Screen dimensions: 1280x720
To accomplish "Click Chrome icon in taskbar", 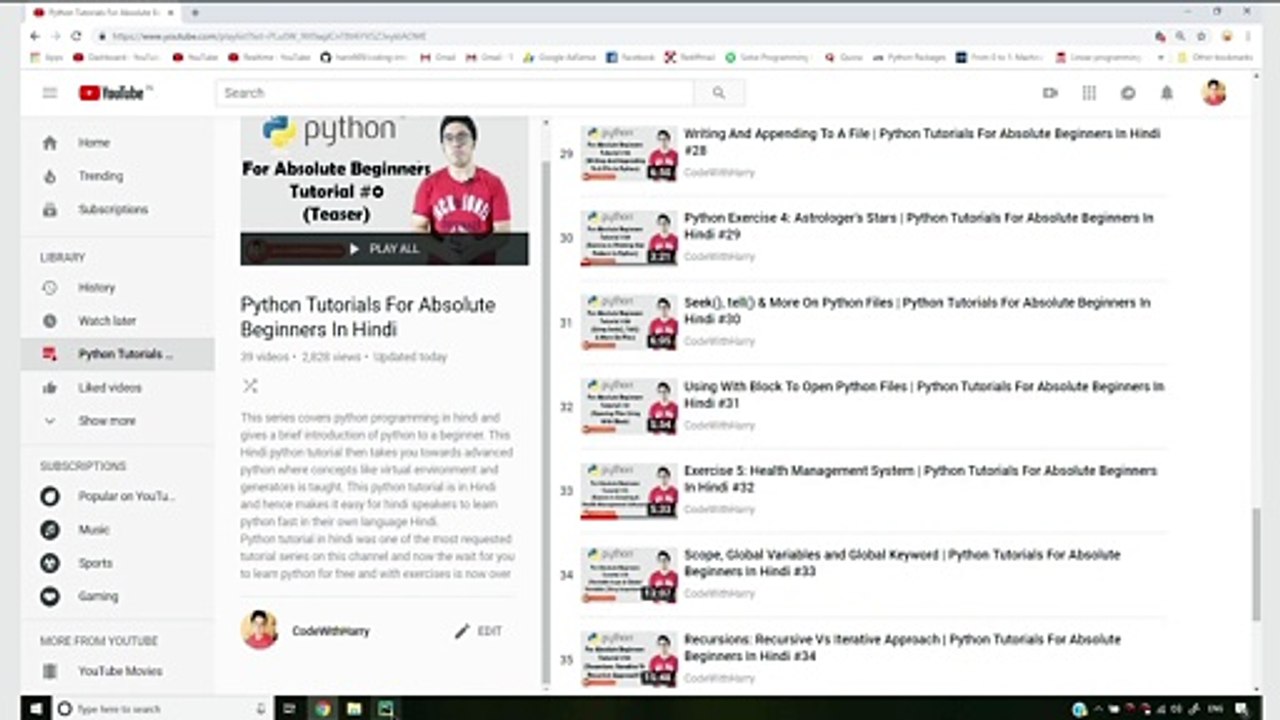I will tap(322, 708).
